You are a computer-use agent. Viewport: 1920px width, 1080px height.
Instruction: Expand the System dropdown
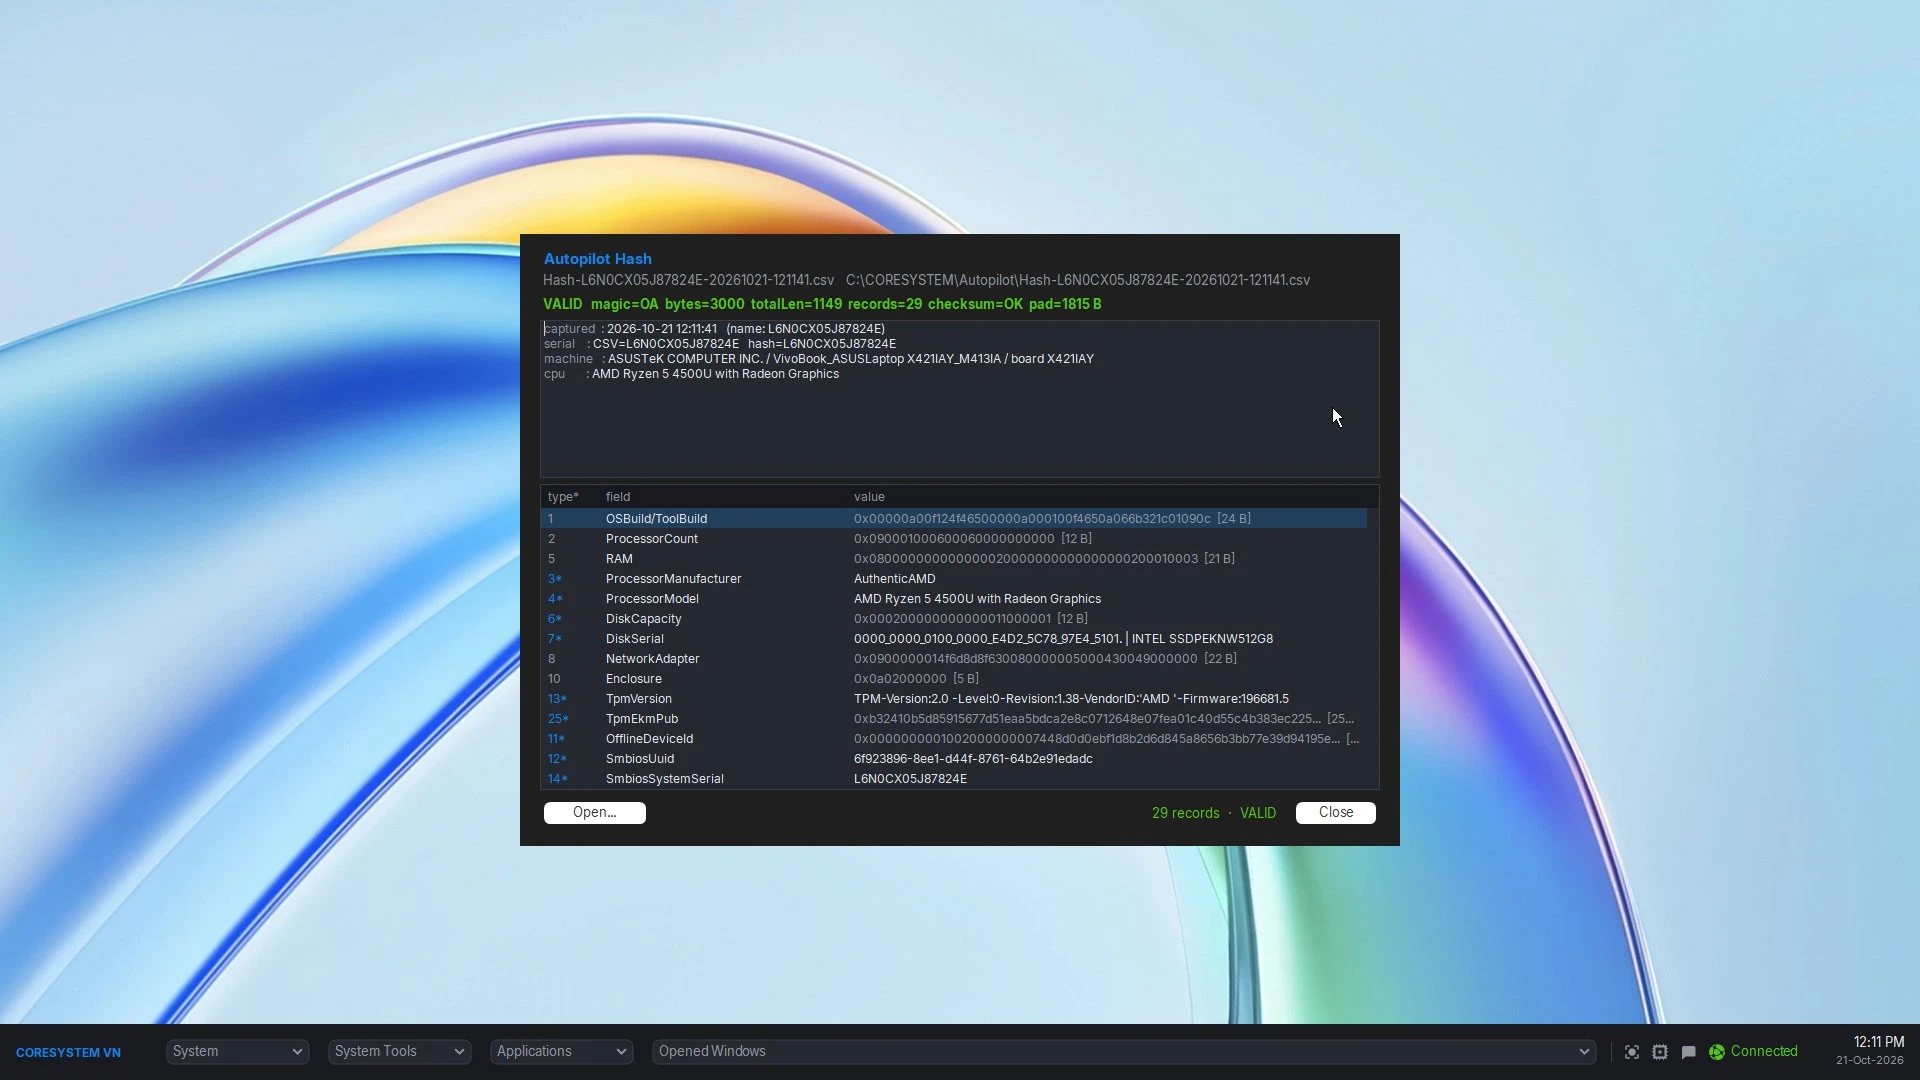(x=238, y=1051)
